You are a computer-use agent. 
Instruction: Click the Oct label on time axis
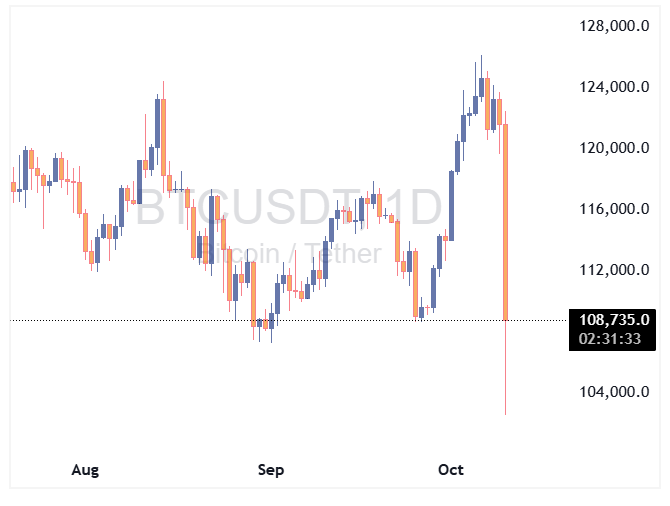pyautogui.click(x=452, y=469)
